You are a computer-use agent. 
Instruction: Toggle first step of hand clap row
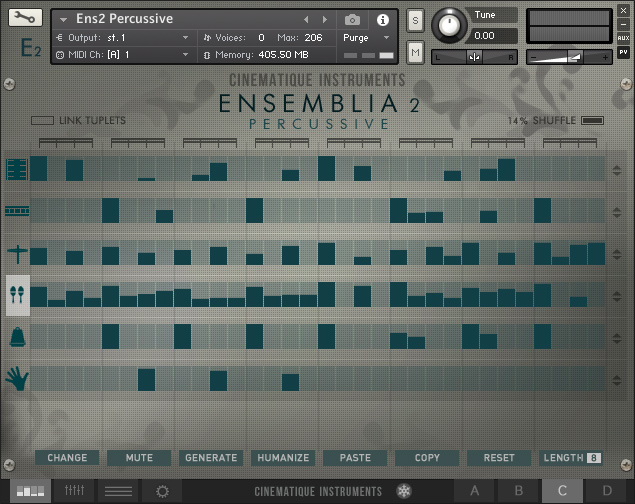coord(38,379)
